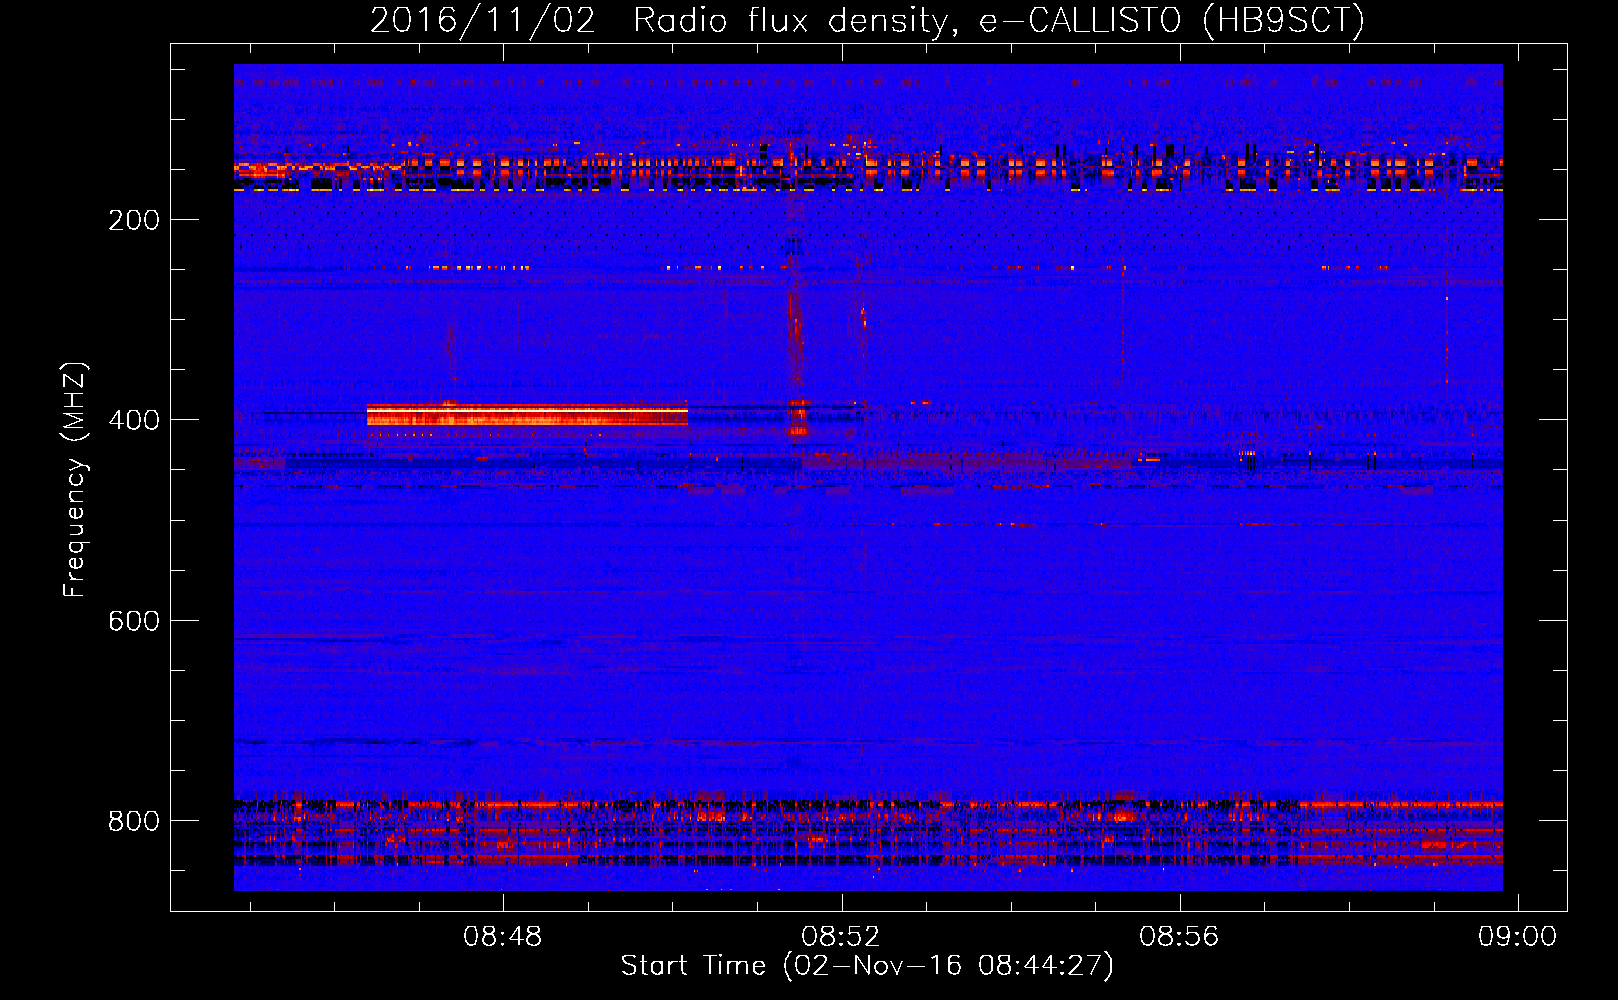The height and width of the screenshot is (1000, 1618).
Task: Click the 'Frequency (MHZ)' axis label
Action: [75, 480]
